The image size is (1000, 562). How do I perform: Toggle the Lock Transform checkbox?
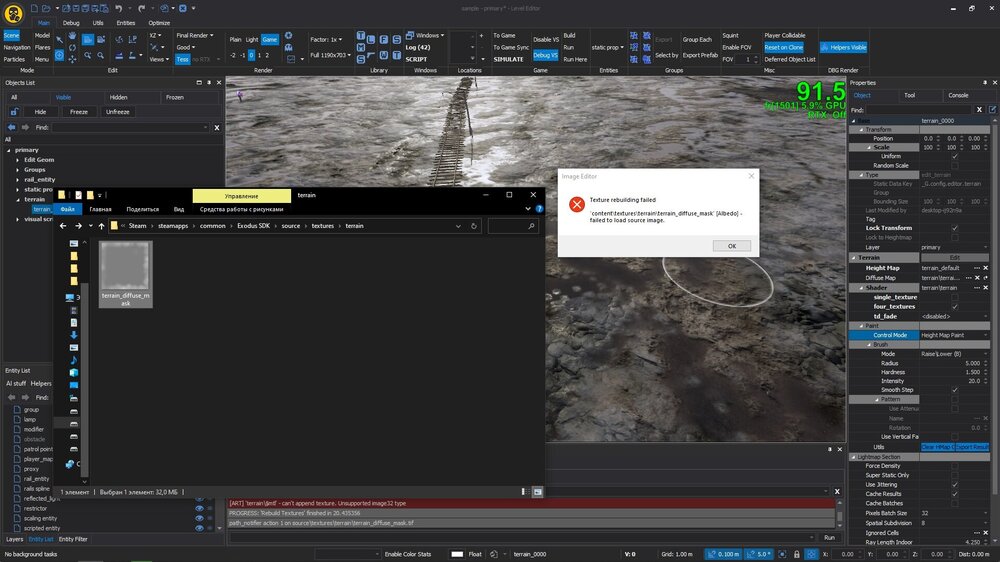point(955,228)
